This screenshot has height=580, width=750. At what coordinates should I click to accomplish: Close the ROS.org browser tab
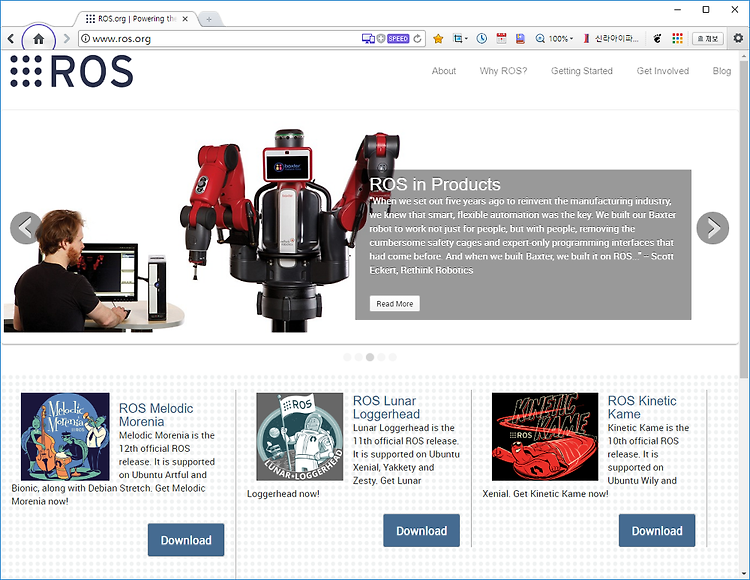coord(185,19)
